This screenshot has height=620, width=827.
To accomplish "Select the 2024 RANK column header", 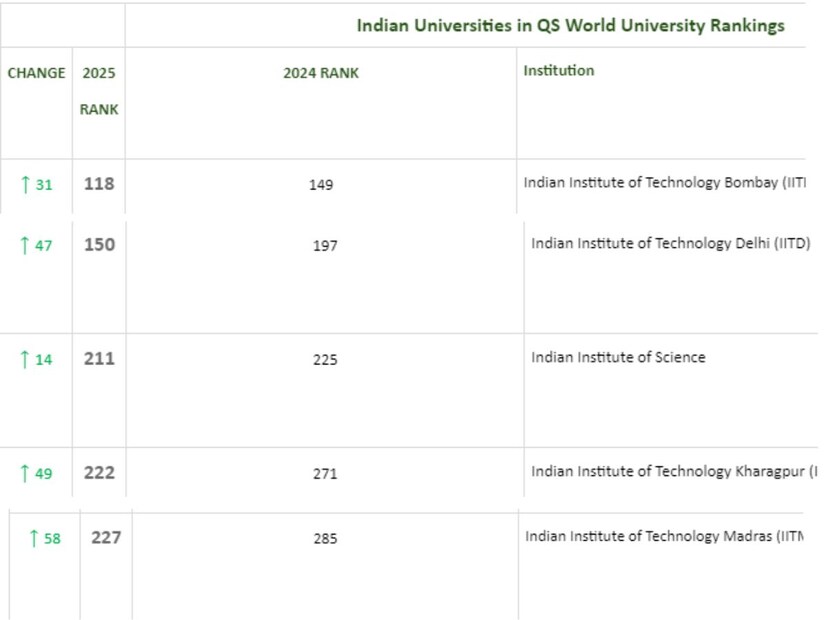I will tap(320, 73).
